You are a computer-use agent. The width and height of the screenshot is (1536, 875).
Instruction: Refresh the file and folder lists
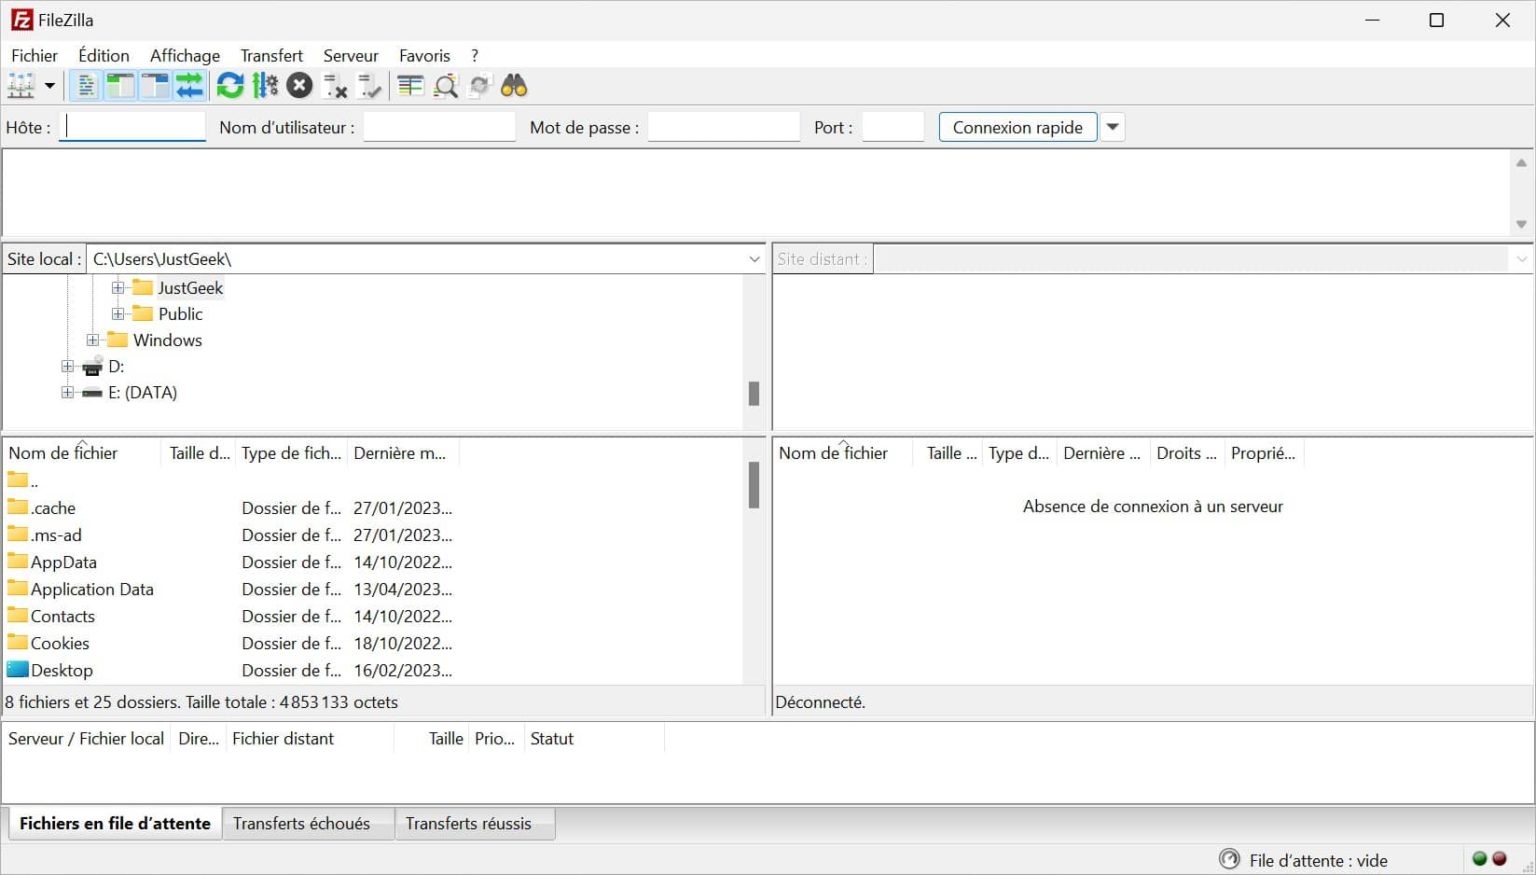pyautogui.click(x=230, y=86)
